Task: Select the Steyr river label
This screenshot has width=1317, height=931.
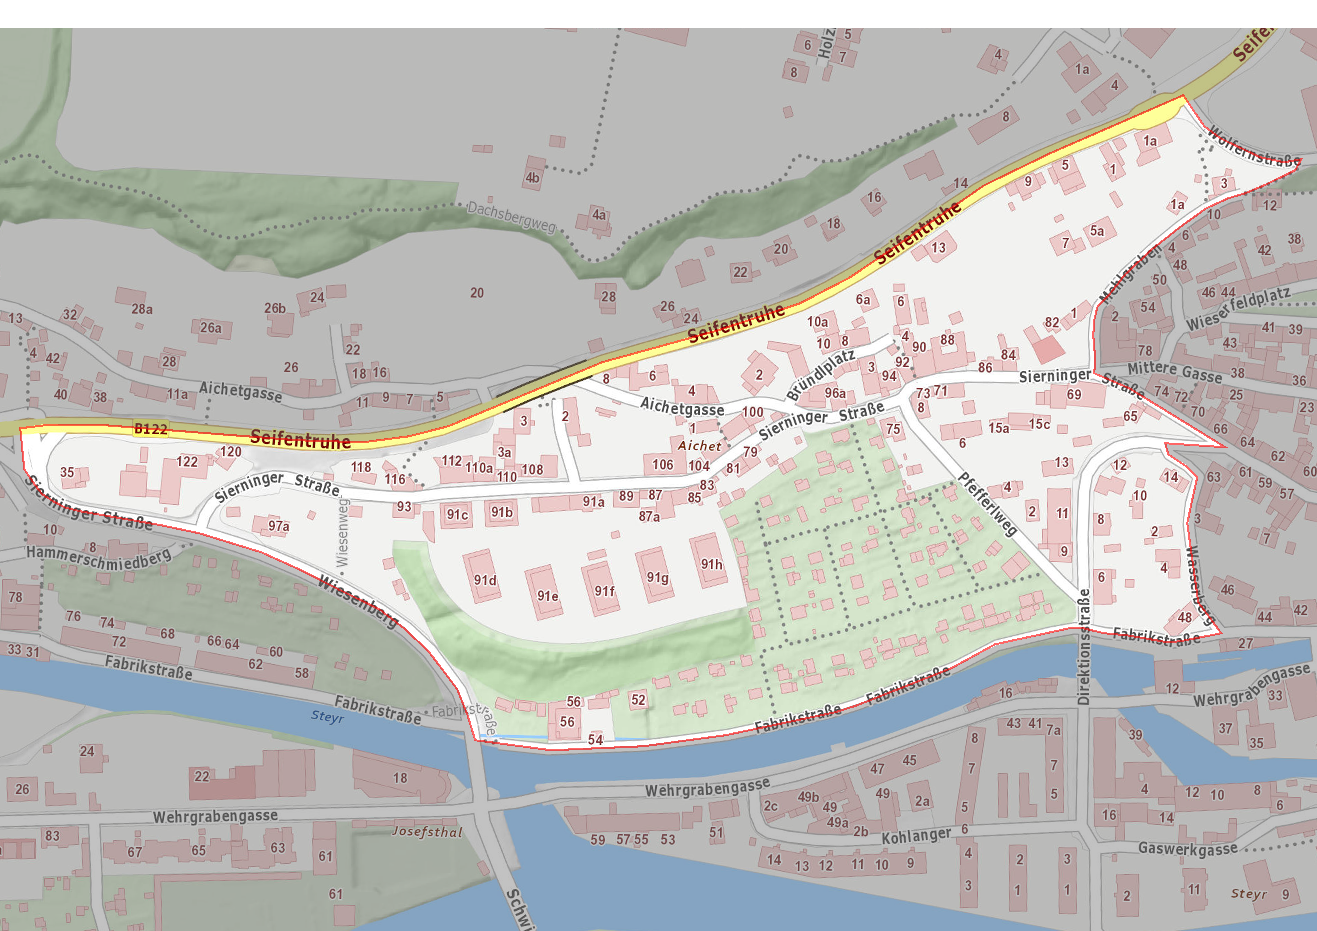Action: [327, 717]
